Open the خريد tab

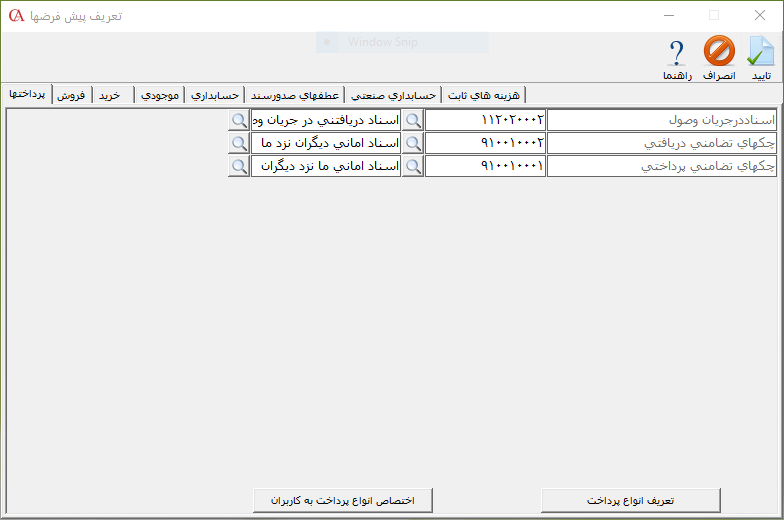click(111, 95)
